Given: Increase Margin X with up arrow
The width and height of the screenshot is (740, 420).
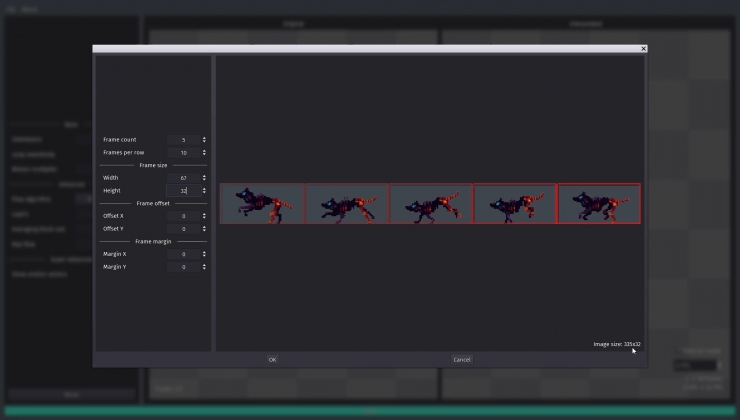Looking at the screenshot, I should 204,252.
